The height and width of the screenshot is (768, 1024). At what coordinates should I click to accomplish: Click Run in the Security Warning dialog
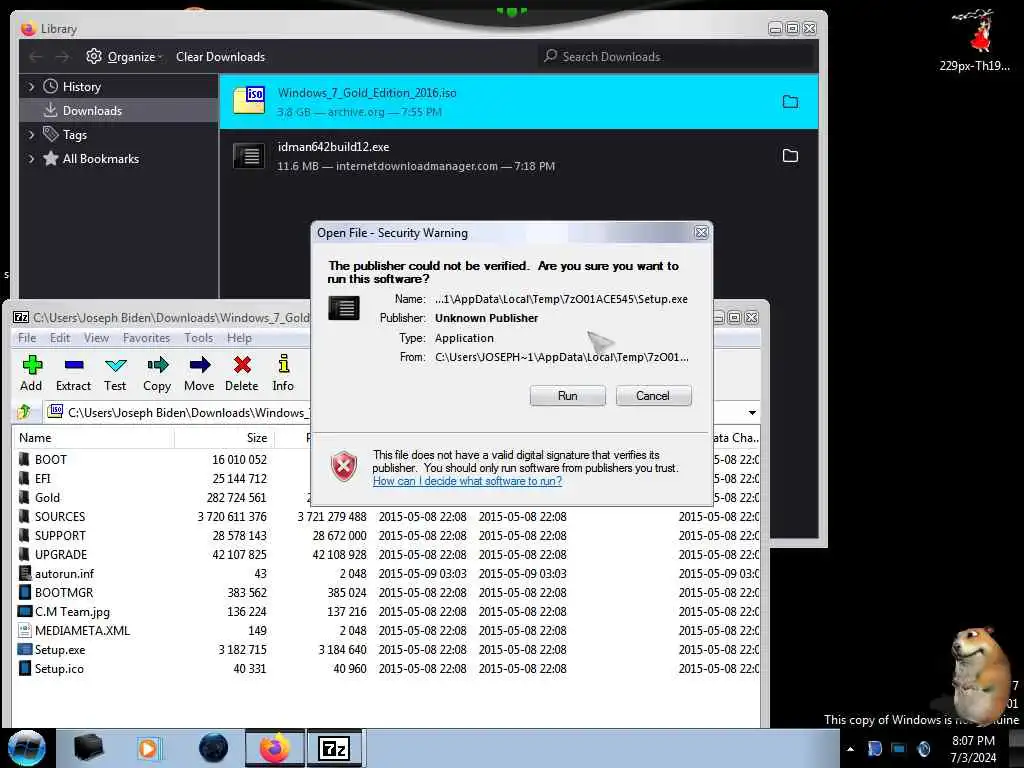pyautogui.click(x=568, y=396)
